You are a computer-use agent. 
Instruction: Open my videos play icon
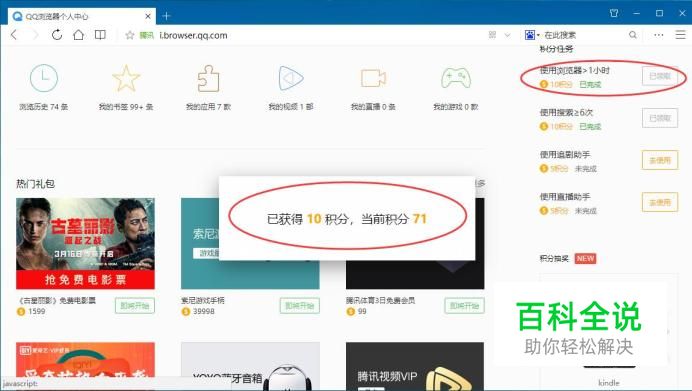coord(291,78)
